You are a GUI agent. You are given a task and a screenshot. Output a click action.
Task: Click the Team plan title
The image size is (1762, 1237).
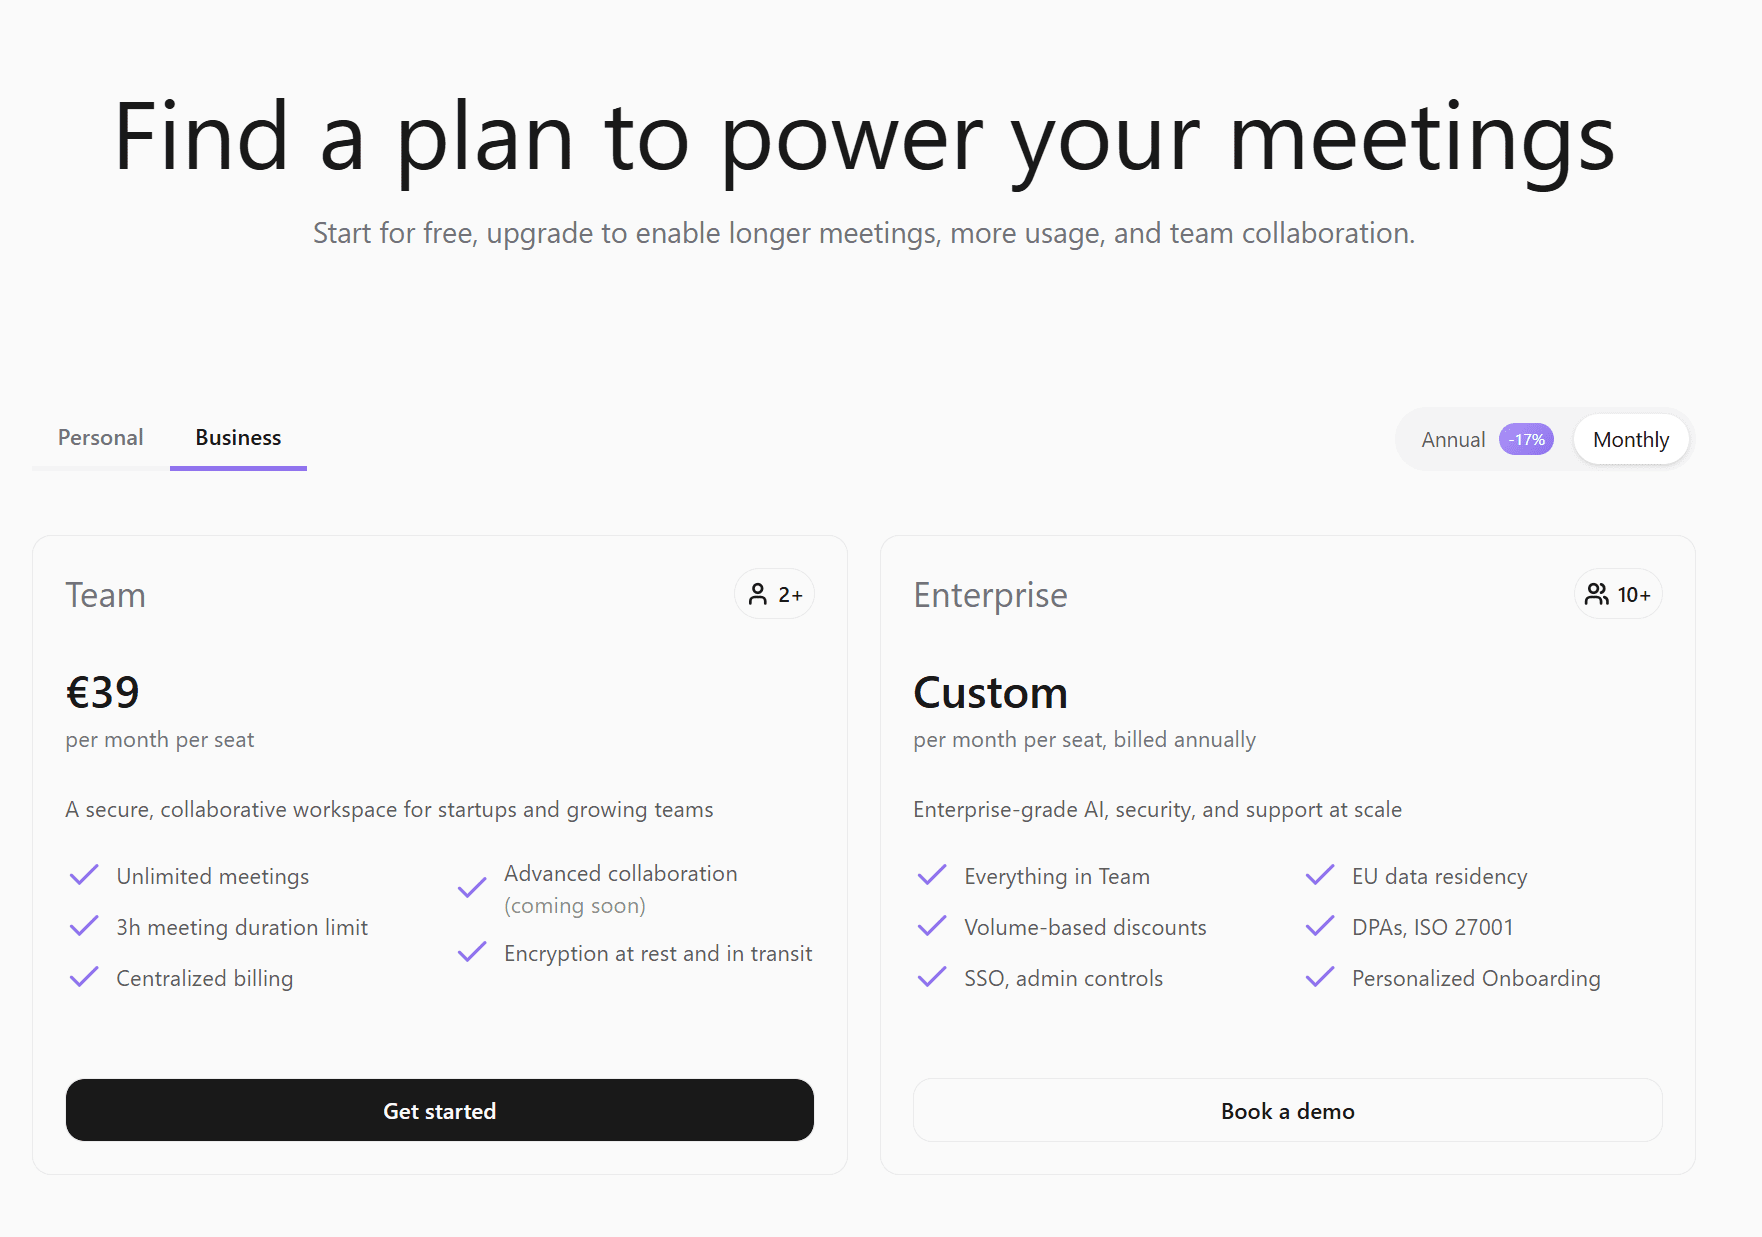pos(106,595)
